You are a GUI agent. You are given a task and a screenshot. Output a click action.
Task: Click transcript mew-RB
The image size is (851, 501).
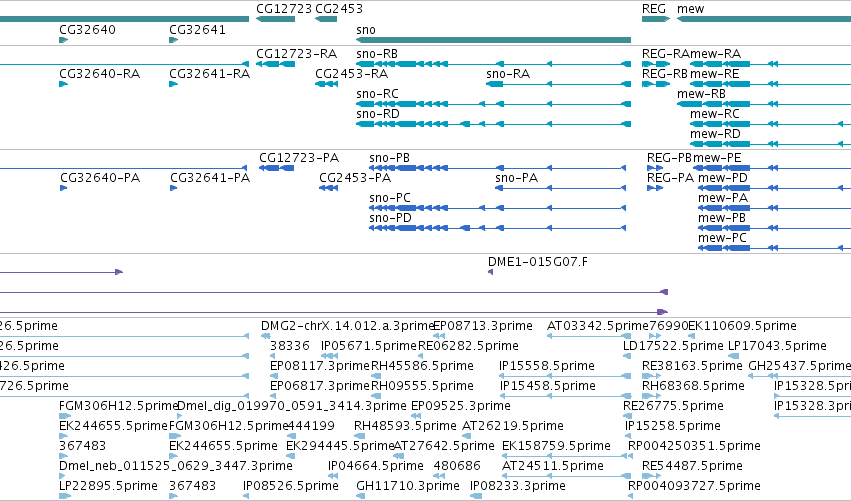click(x=701, y=94)
